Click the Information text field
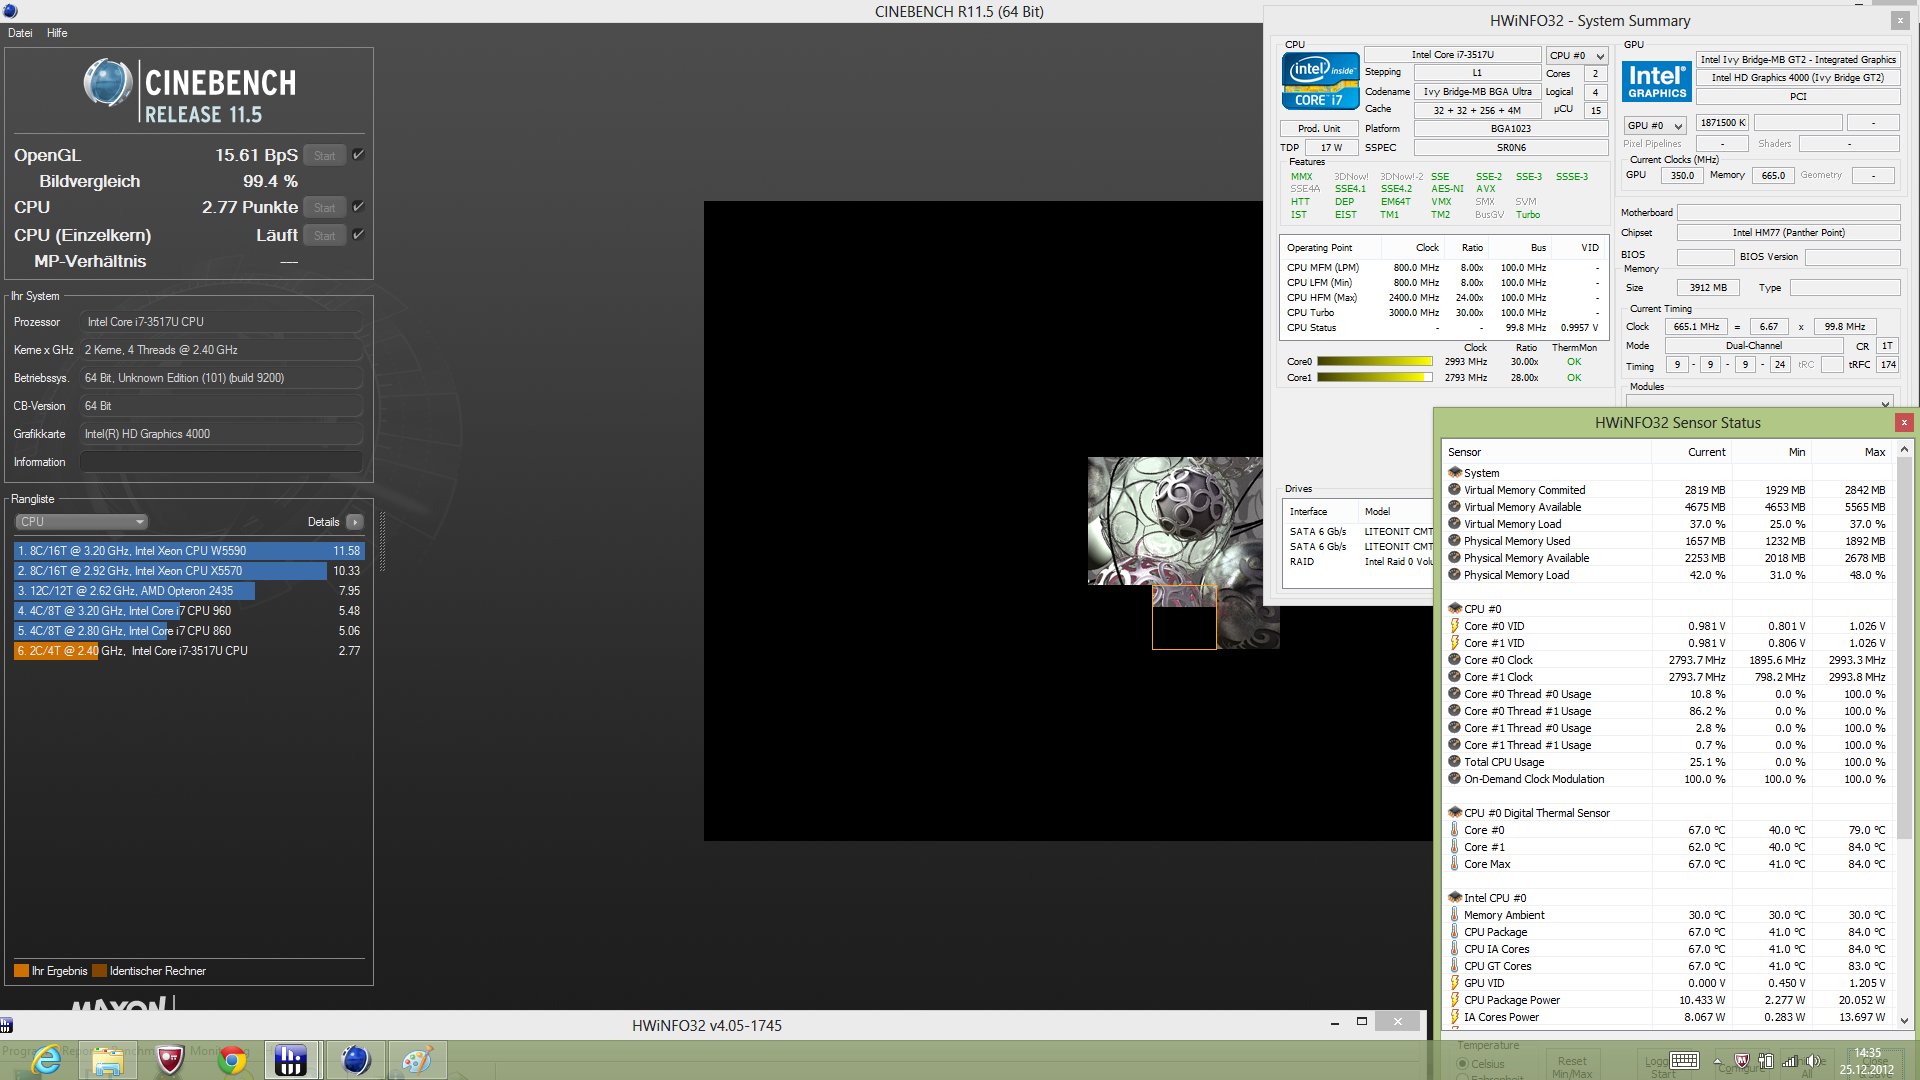Viewport: 1920px width, 1080px height. pyautogui.click(x=221, y=462)
